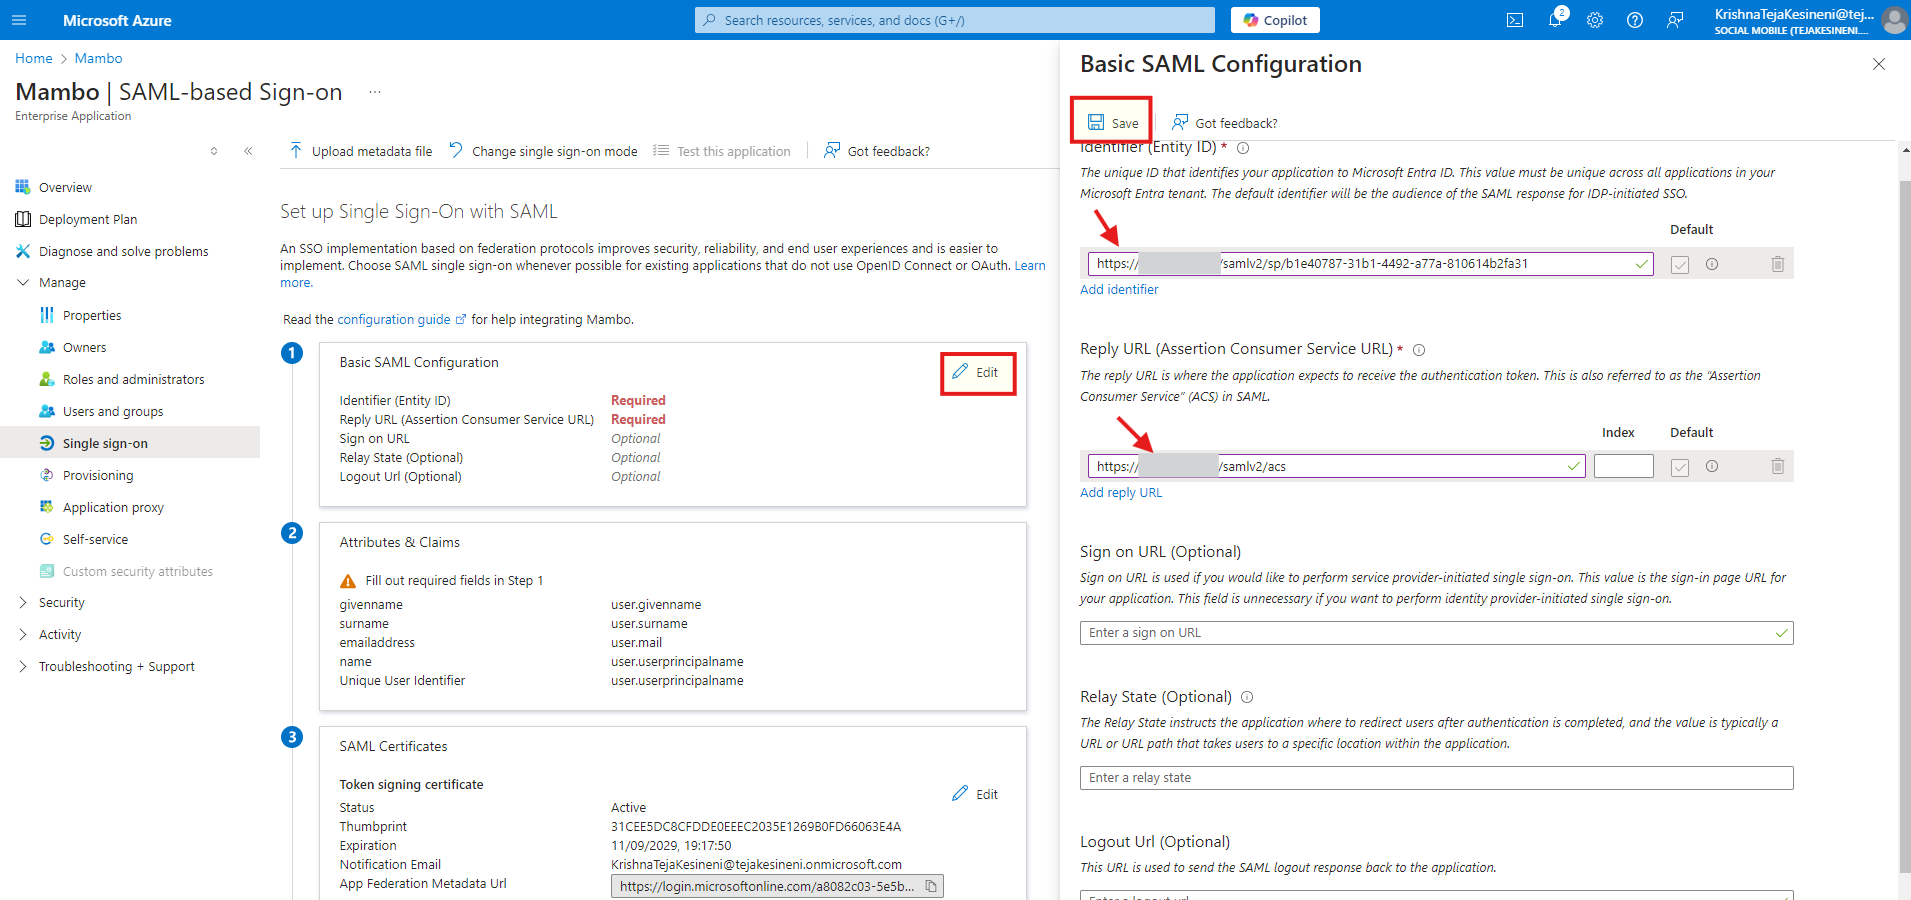Click Test this application

point(722,151)
